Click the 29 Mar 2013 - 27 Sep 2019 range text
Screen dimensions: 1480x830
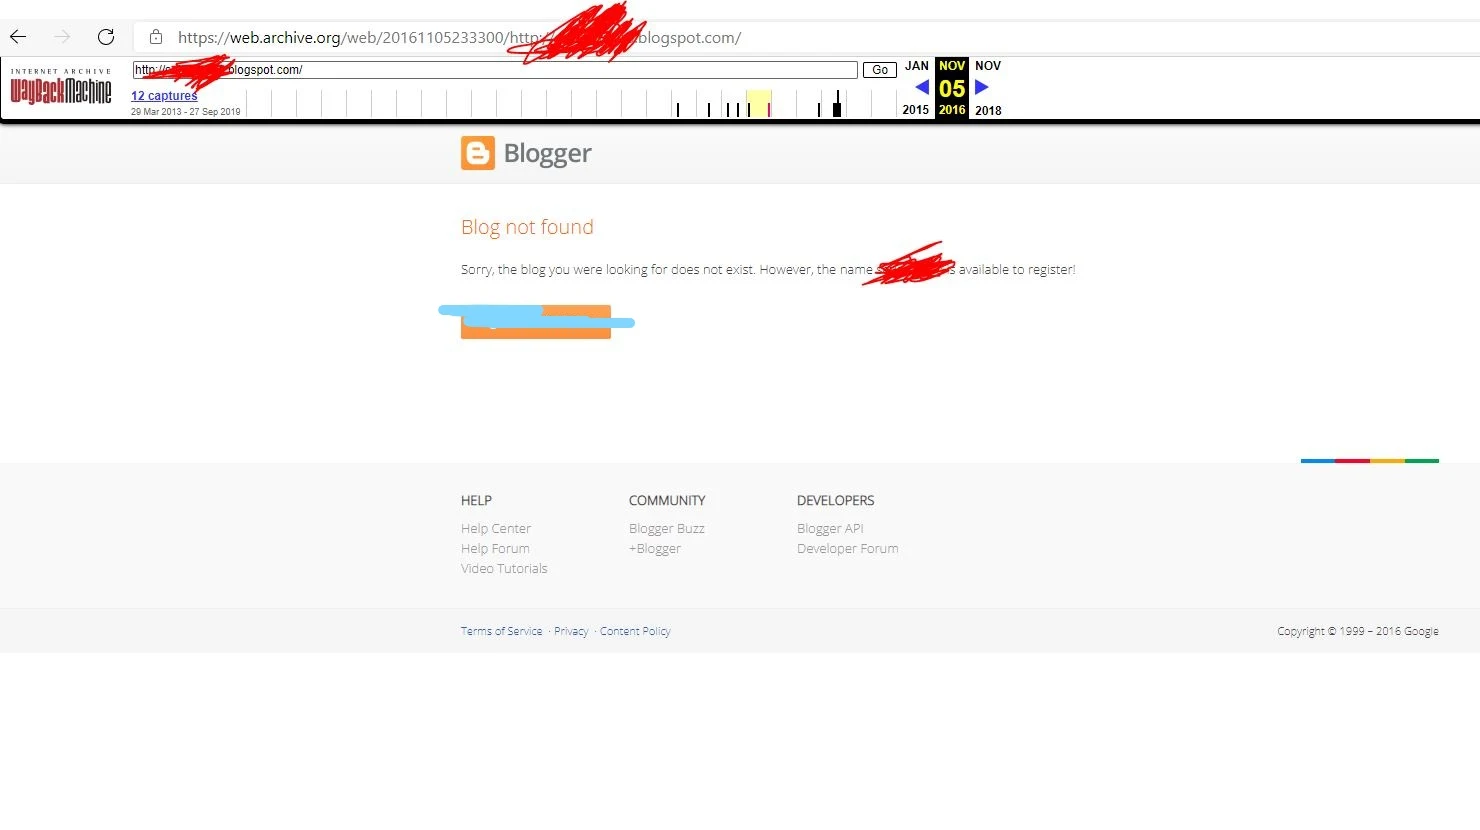[186, 112]
